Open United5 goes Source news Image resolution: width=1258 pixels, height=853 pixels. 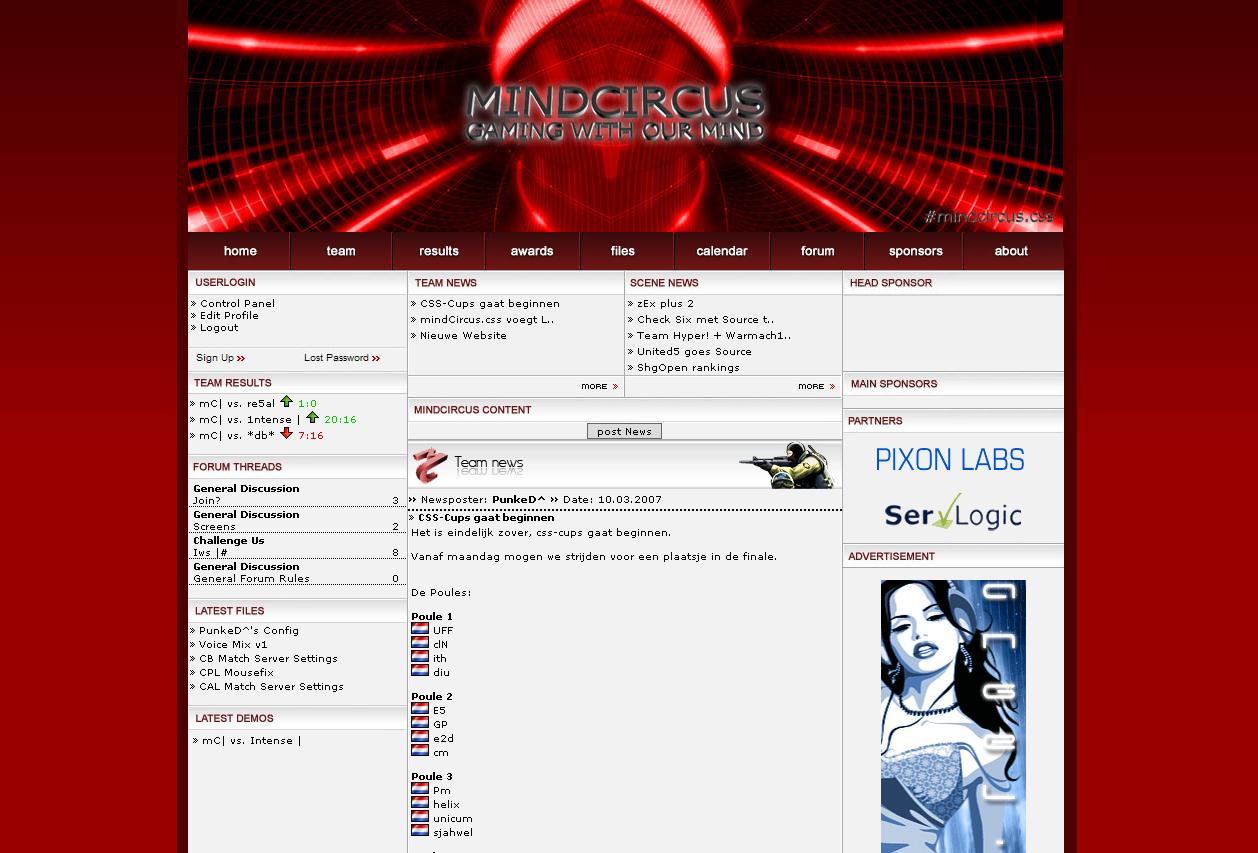(x=694, y=352)
